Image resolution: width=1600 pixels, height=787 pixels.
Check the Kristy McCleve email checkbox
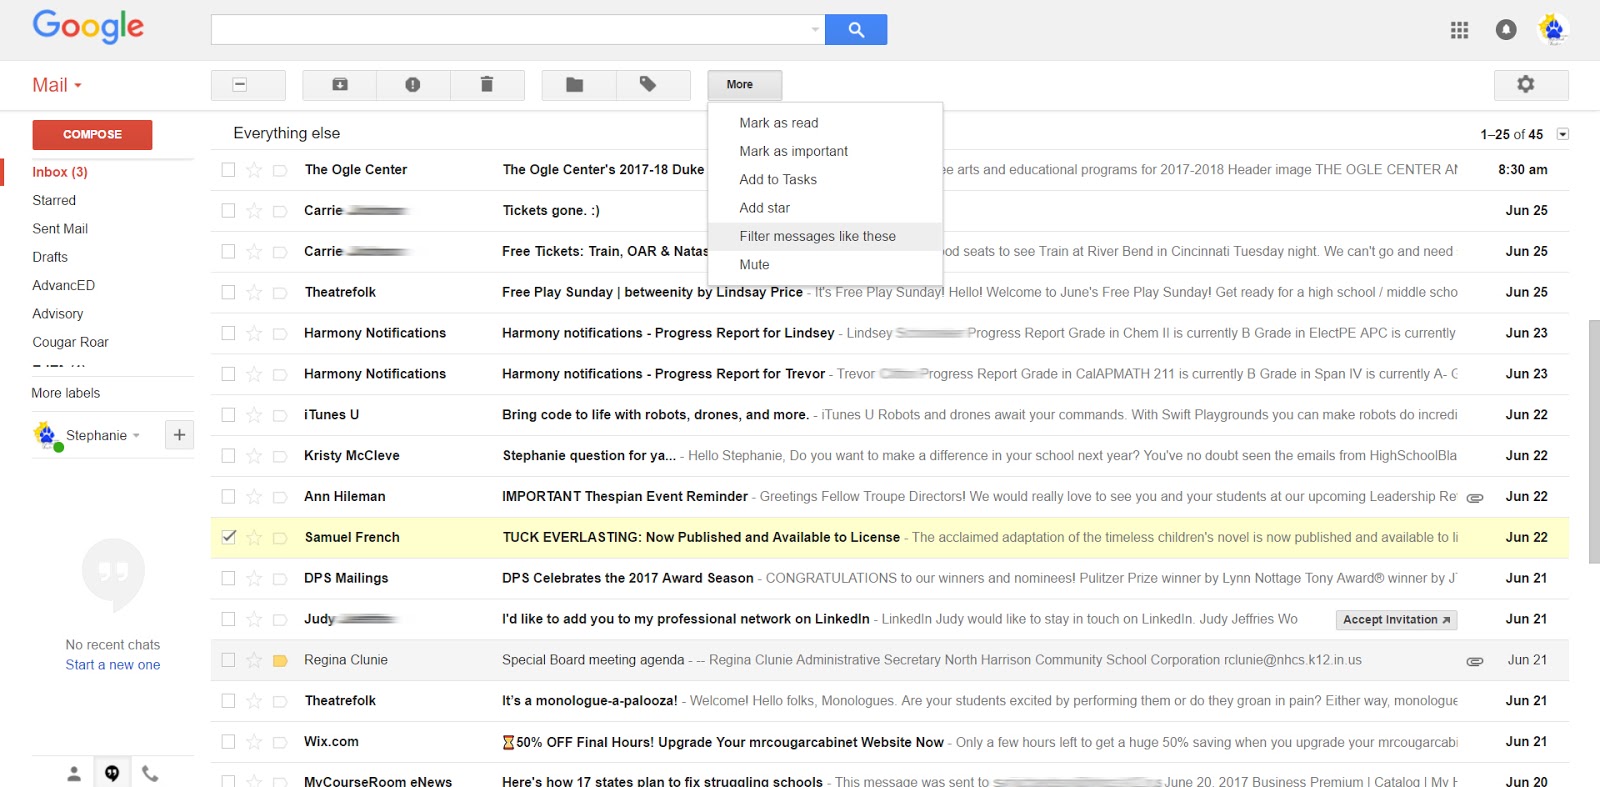(x=228, y=456)
